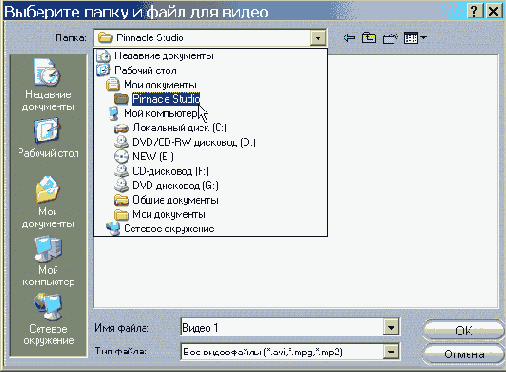Viewport: 506px width, 372px height.
Task: Open the Views menu icon
Action: (x=415, y=38)
